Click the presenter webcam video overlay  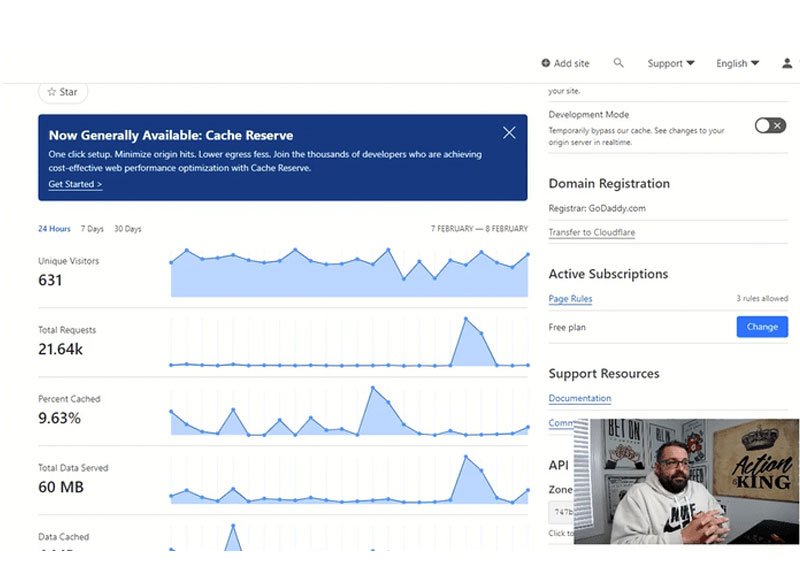coord(686,481)
